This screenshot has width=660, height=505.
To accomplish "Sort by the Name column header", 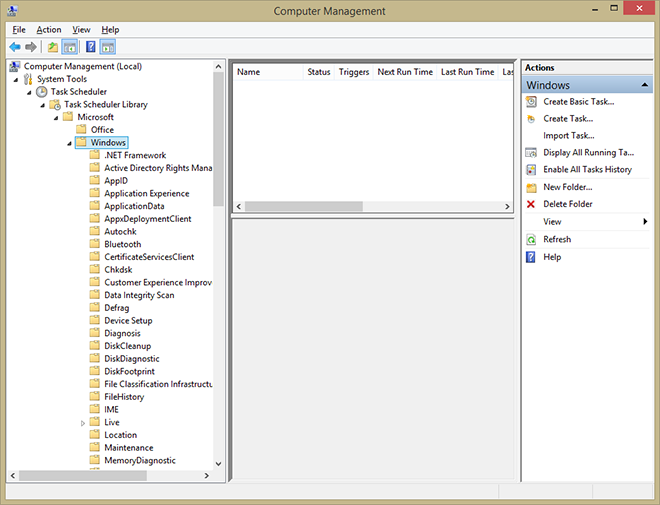I will [x=268, y=72].
